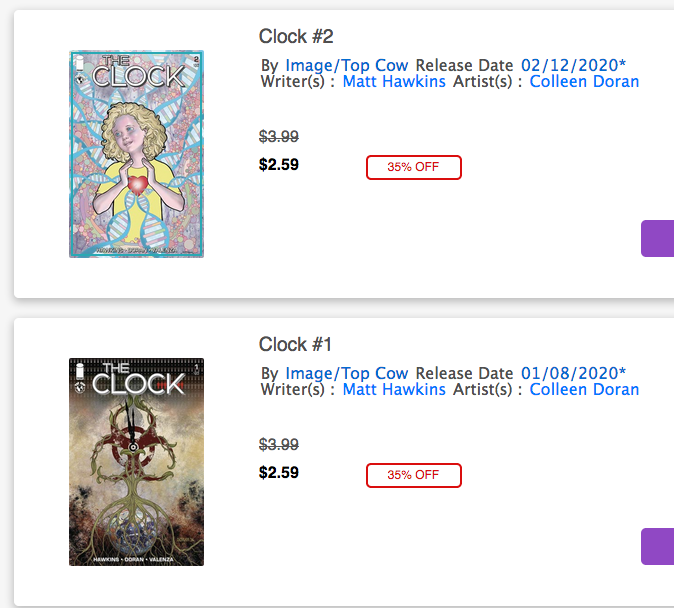Click Image/Top Cow publisher link for Clock #2
The height and width of the screenshot is (608, 674).
[x=347, y=65]
